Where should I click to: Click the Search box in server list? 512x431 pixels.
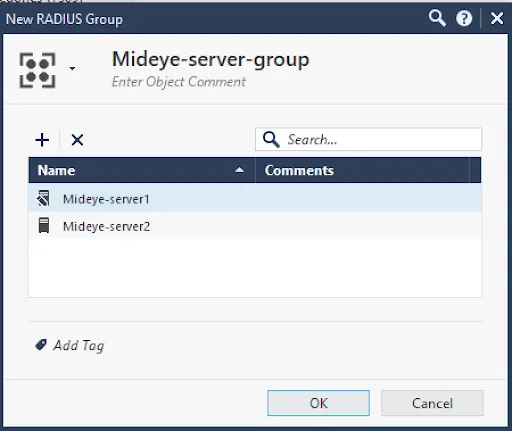[x=368, y=139]
